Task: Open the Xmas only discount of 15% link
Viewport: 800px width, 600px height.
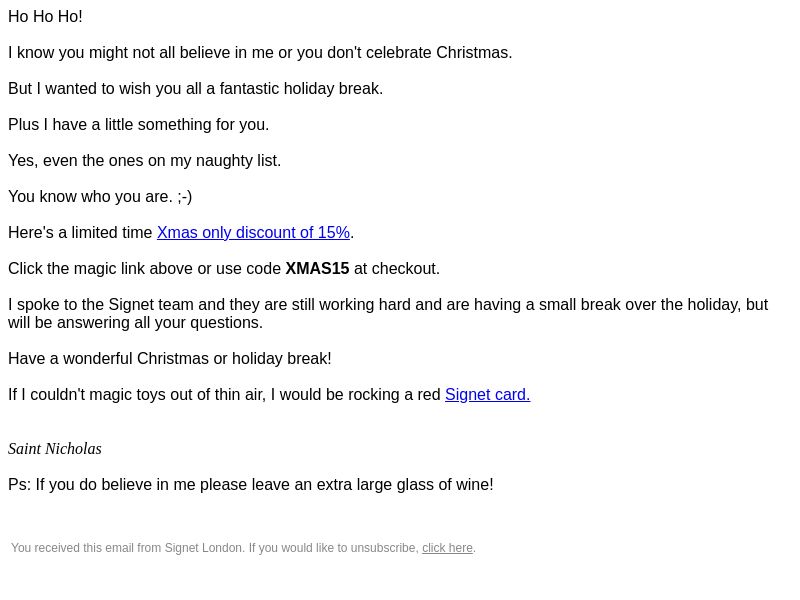Action: (253, 233)
